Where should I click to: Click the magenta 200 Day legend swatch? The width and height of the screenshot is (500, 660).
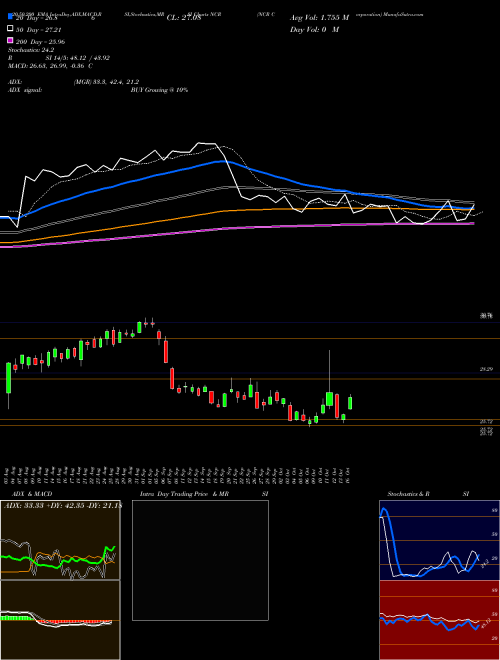[10, 41]
